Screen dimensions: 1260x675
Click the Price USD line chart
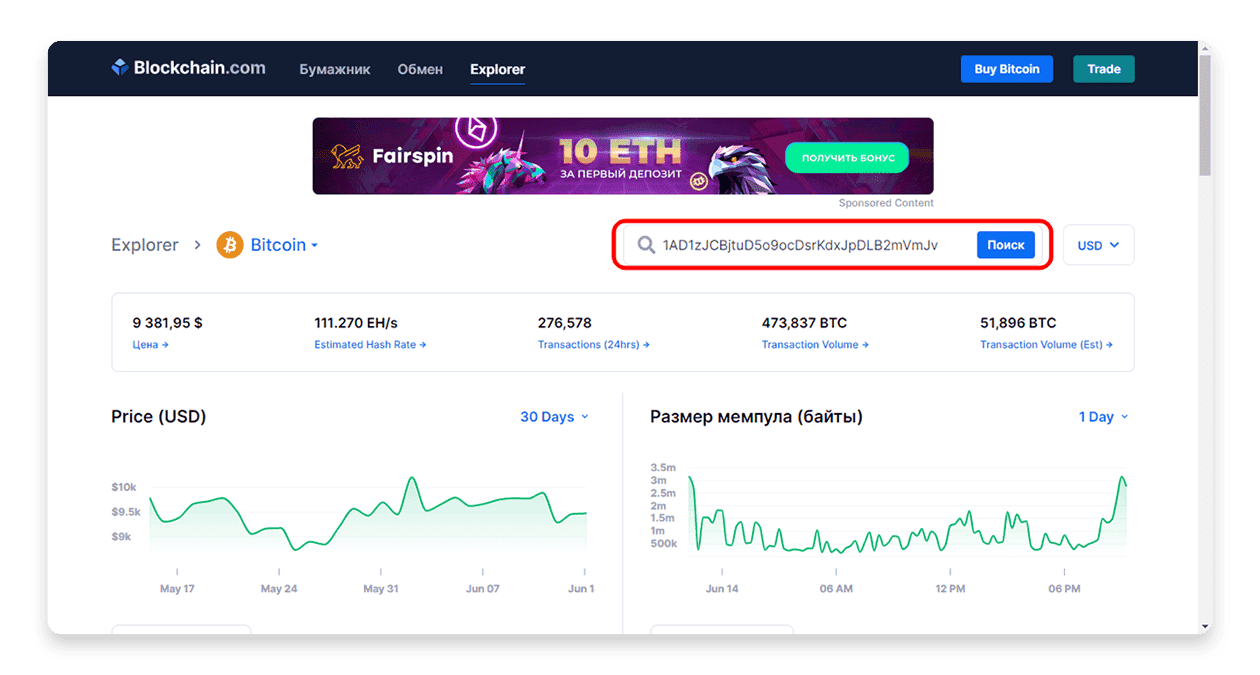pyautogui.click(x=368, y=515)
